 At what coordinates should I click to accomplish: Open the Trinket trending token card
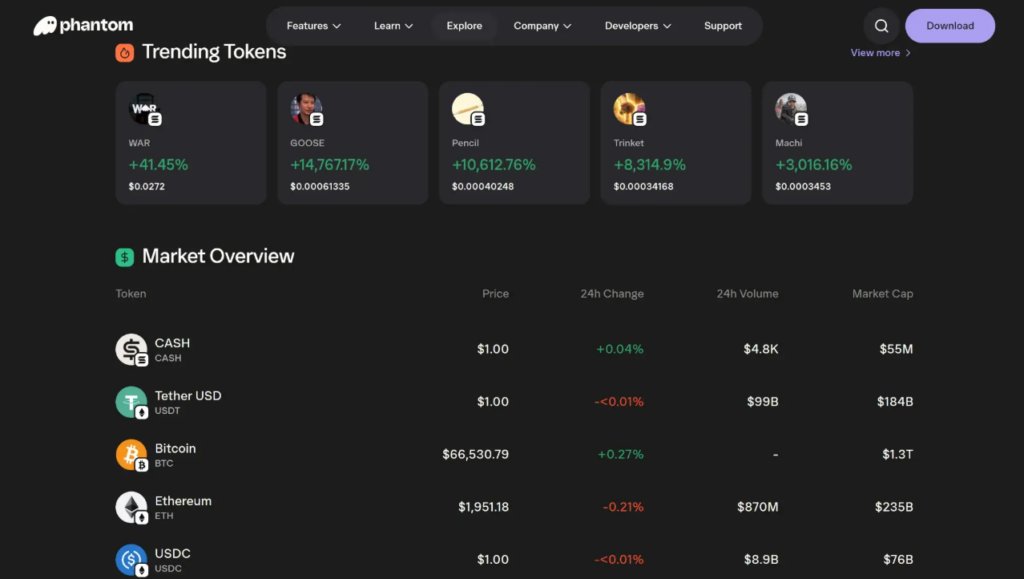[x=676, y=143]
